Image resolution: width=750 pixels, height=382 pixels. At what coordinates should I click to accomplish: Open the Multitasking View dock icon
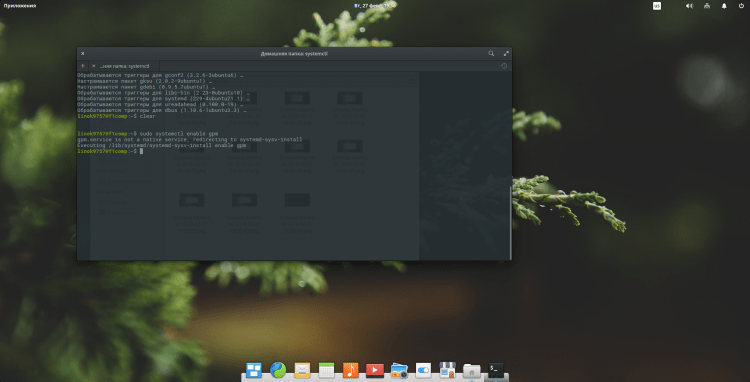(254, 370)
